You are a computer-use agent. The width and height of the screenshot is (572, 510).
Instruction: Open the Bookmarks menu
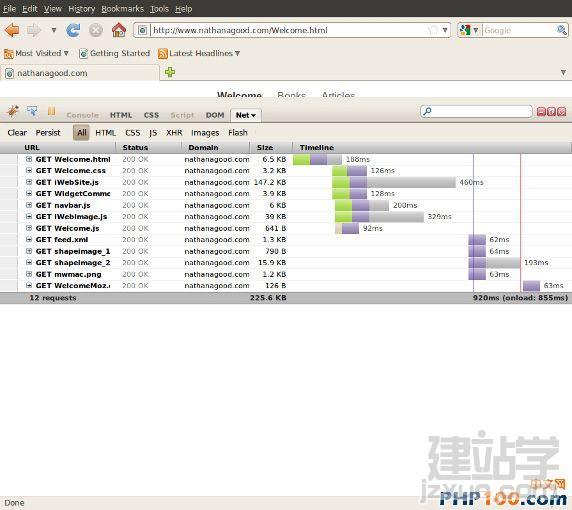click(x=123, y=8)
